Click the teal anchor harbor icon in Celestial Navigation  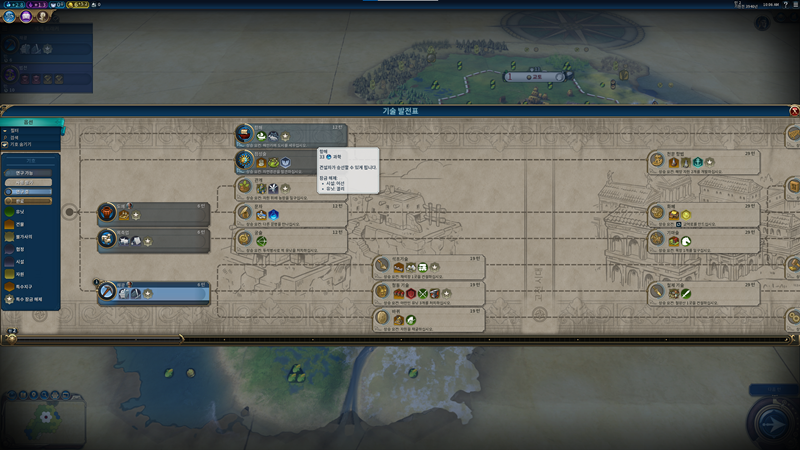697,163
